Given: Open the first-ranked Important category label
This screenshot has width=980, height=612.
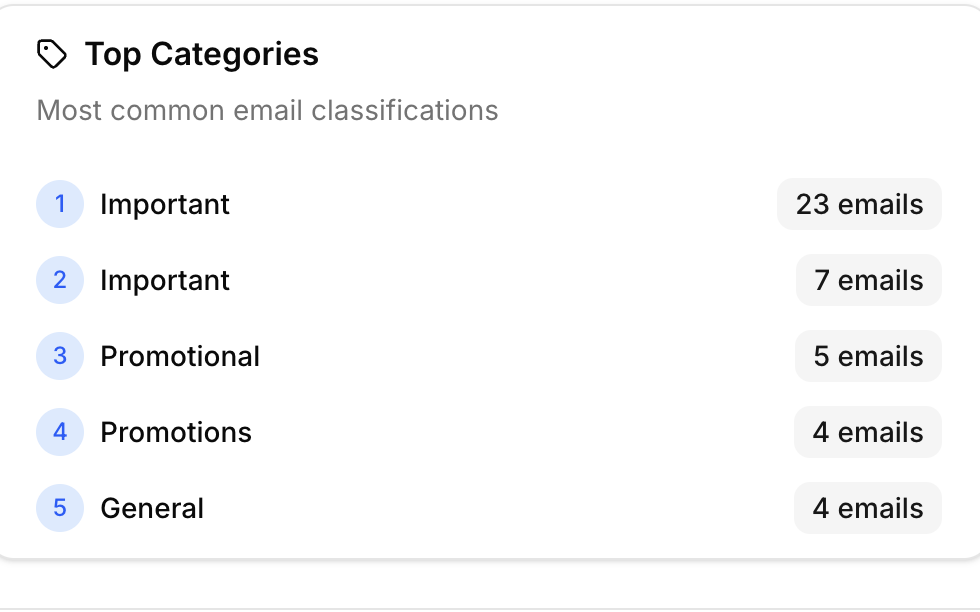Looking at the screenshot, I should click(x=165, y=204).
